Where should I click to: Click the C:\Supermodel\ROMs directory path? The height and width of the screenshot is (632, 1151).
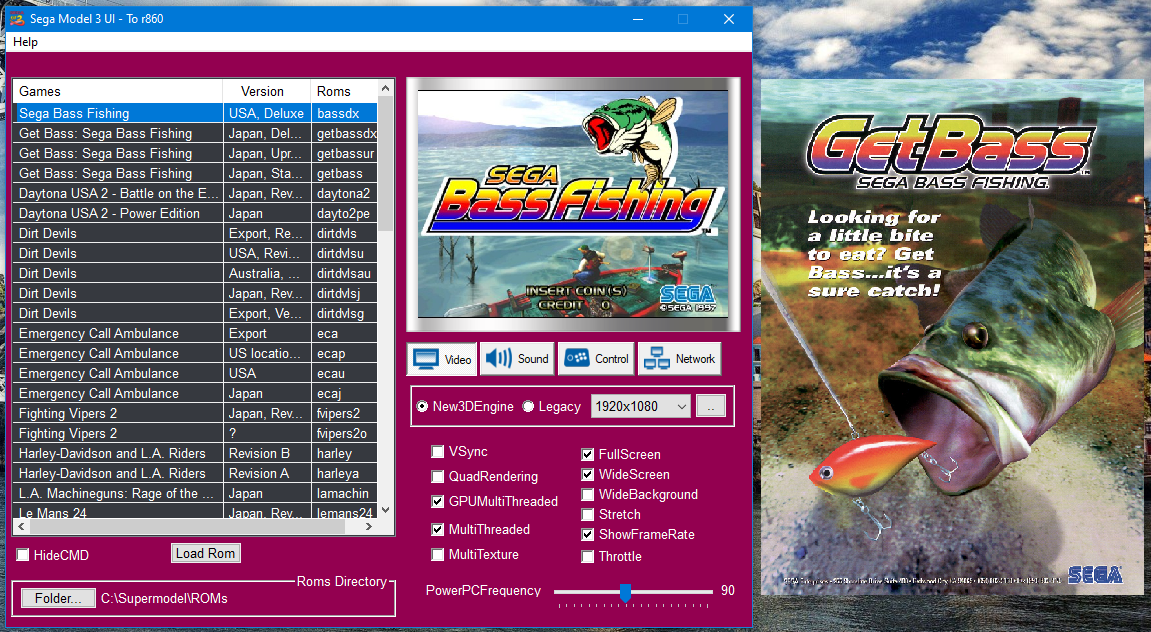(x=164, y=598)
